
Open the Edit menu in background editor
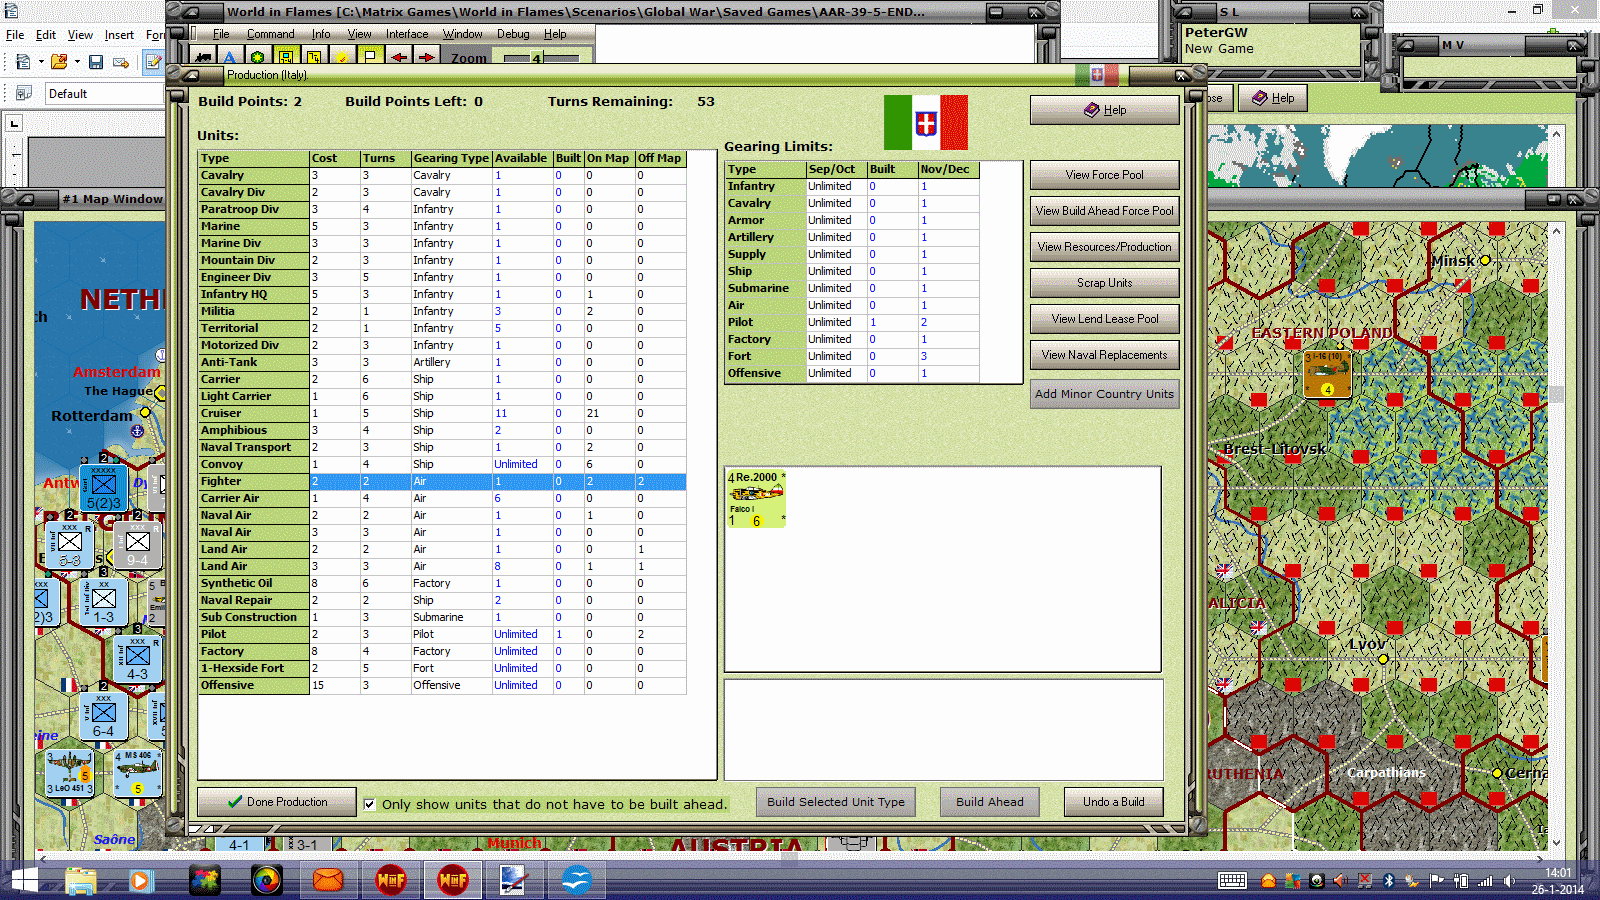coord(46,35)
